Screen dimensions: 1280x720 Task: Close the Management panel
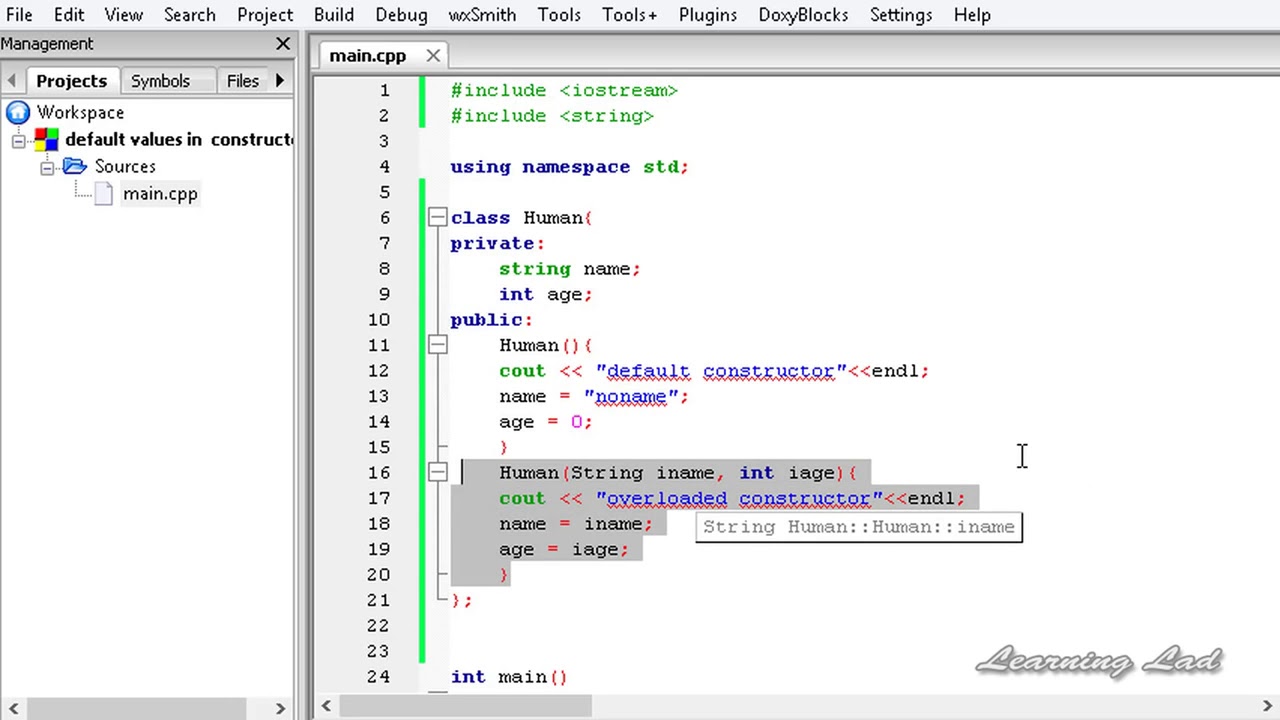(283, 44)
